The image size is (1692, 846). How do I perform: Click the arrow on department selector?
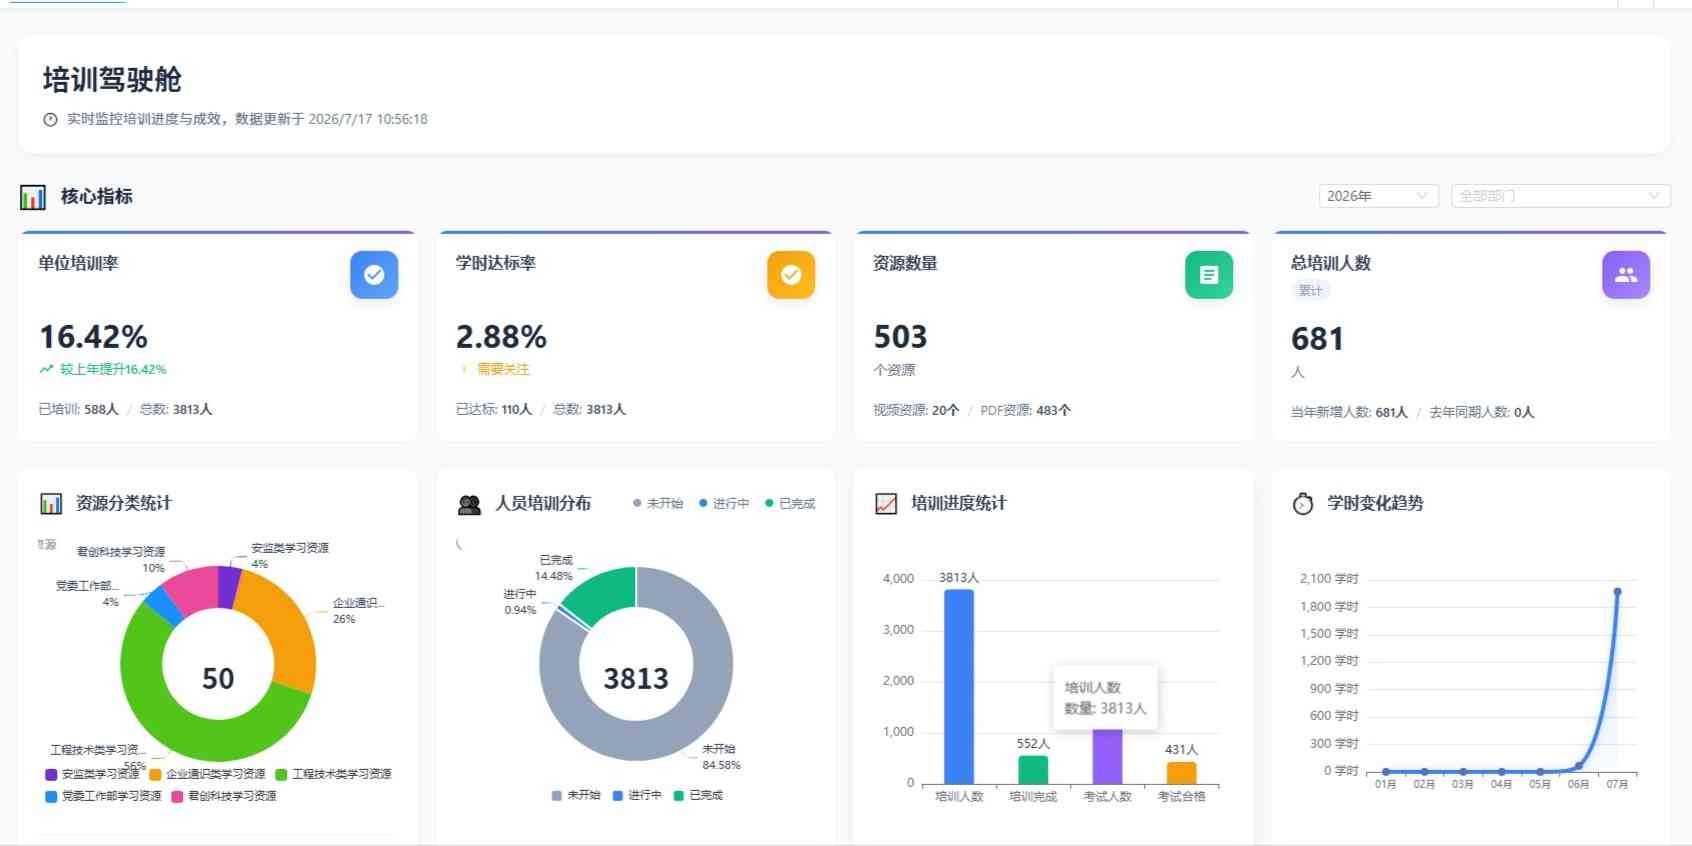1654,196
